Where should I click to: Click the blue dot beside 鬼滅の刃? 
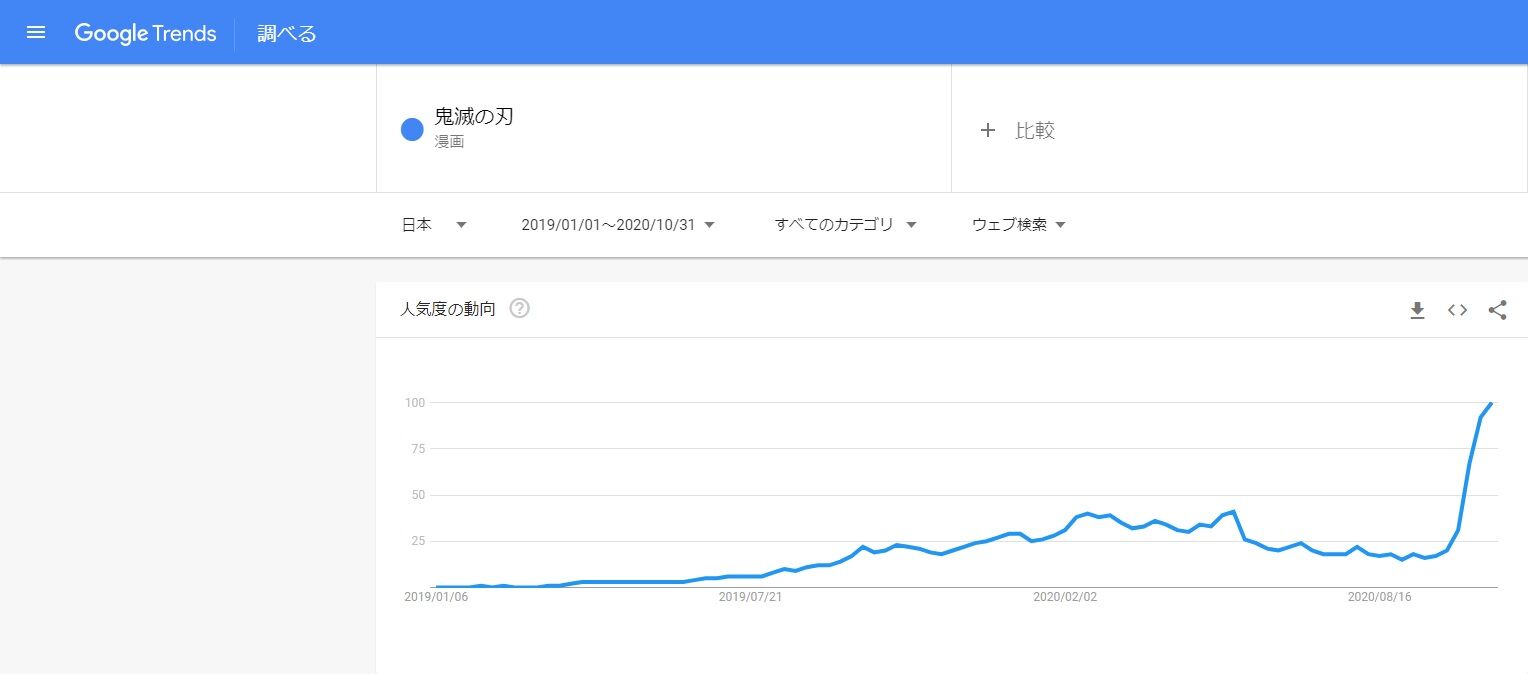coord(412,129)
